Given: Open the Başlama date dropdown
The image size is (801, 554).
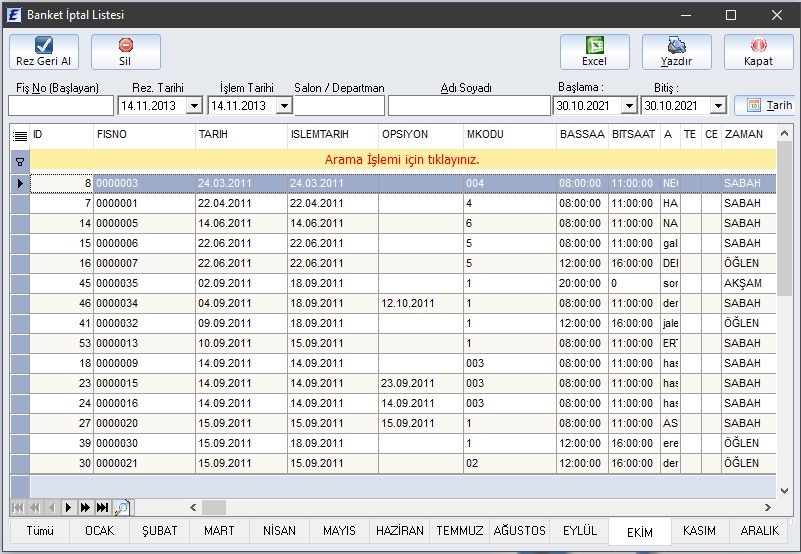Looking at the screenshot, I should (x=629, y=105).
